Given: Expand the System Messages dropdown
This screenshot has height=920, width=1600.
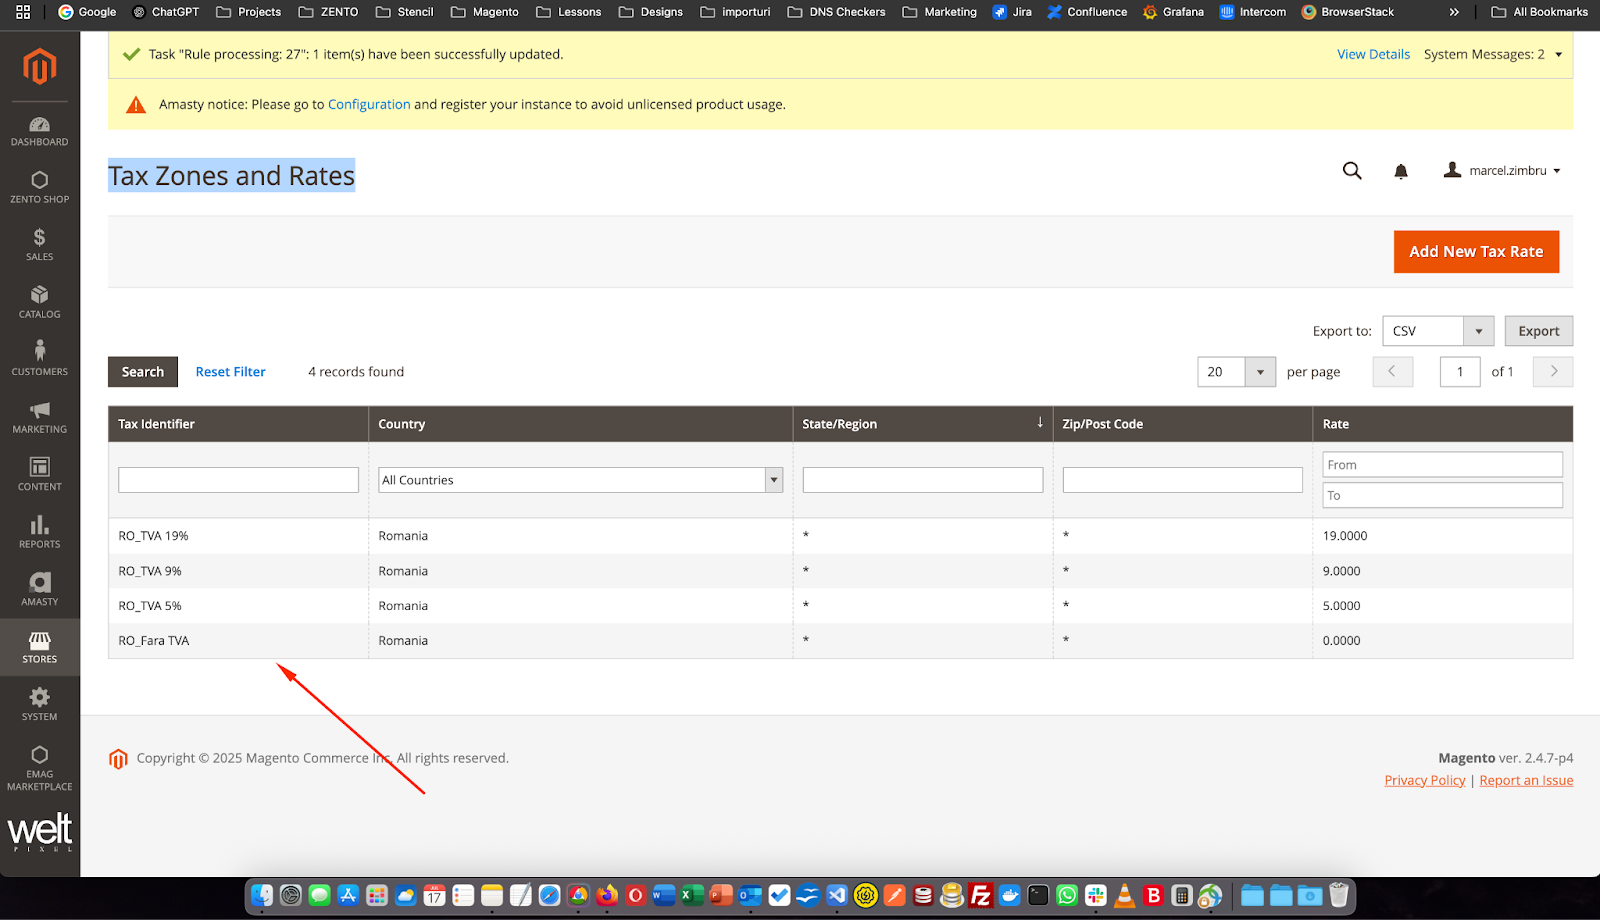Looking at the screenshot, I should (x=1493, y=54).
